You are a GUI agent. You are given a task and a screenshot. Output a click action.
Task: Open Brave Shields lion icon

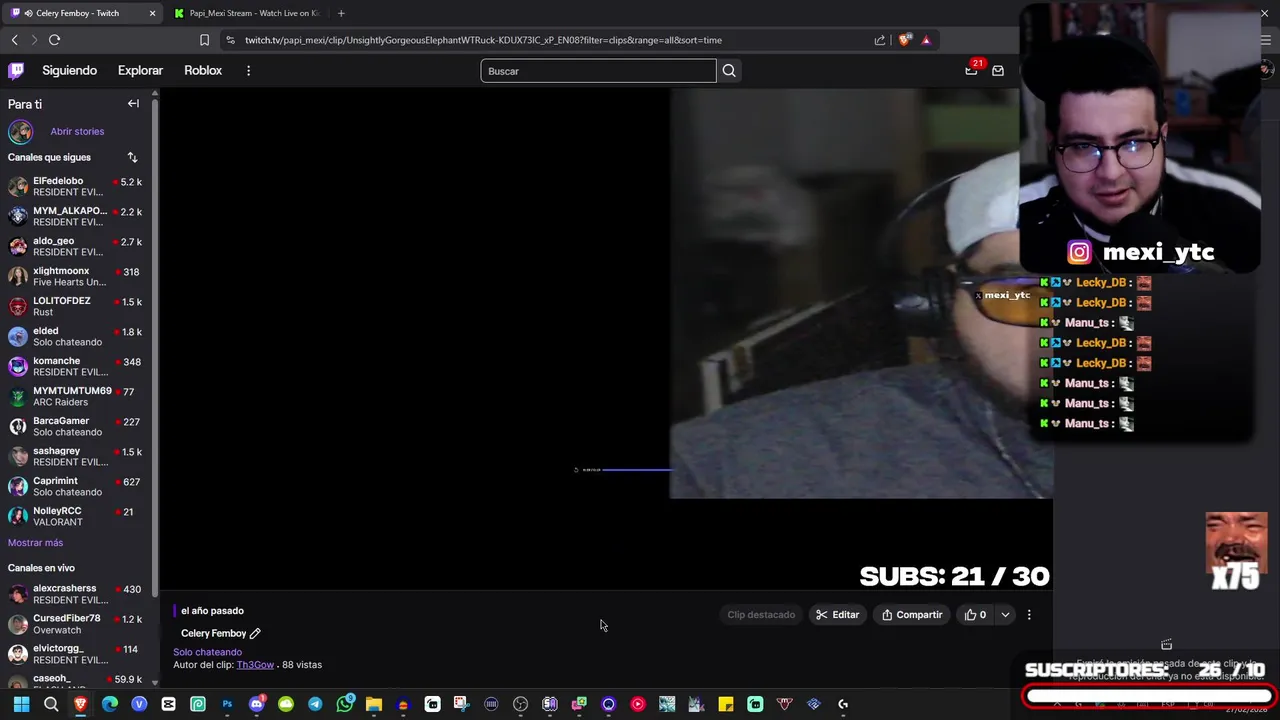pos(905,40)
